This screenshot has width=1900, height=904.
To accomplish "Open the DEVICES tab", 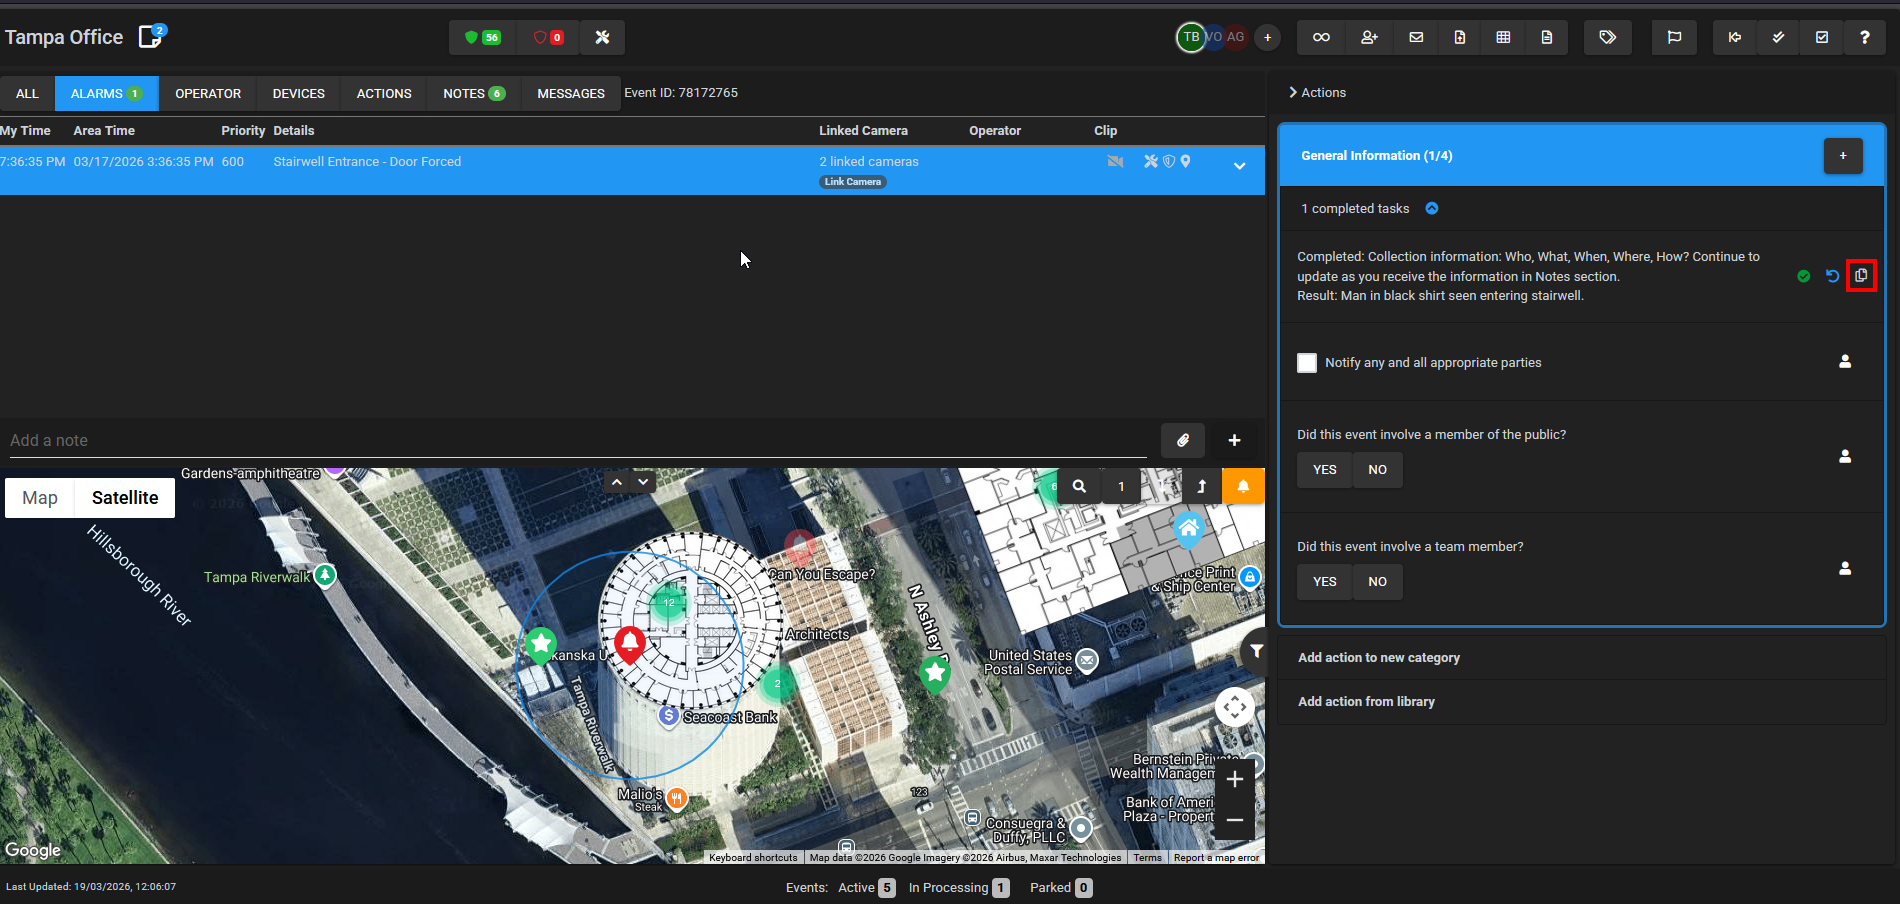I will click(x=298, y=93).
